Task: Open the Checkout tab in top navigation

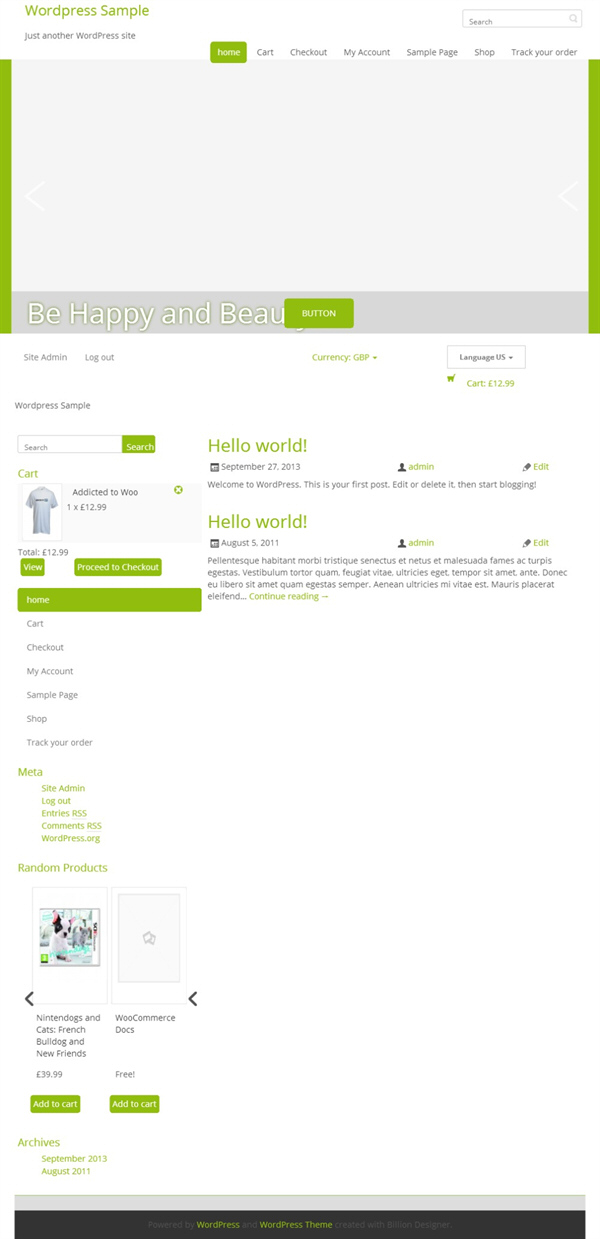Action: click(x=308, y=52)
